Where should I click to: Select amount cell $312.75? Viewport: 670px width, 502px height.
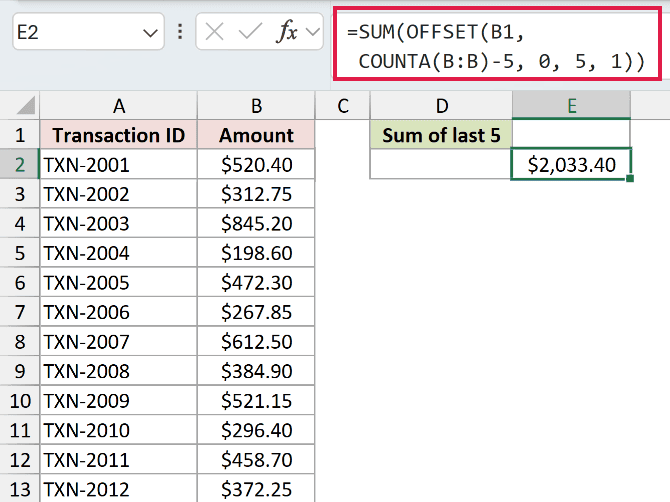256,194
